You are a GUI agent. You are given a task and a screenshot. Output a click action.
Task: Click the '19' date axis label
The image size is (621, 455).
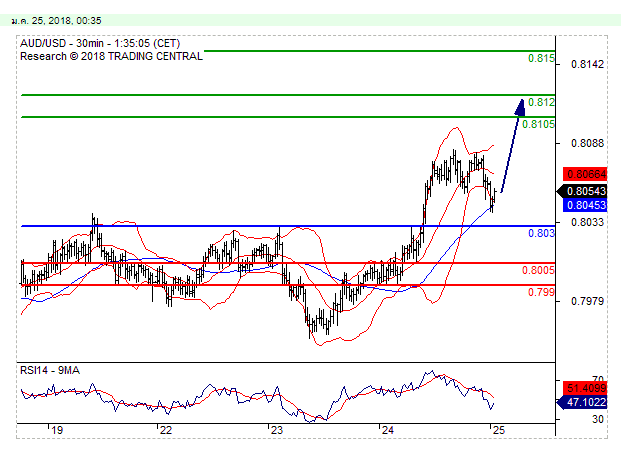57,430
